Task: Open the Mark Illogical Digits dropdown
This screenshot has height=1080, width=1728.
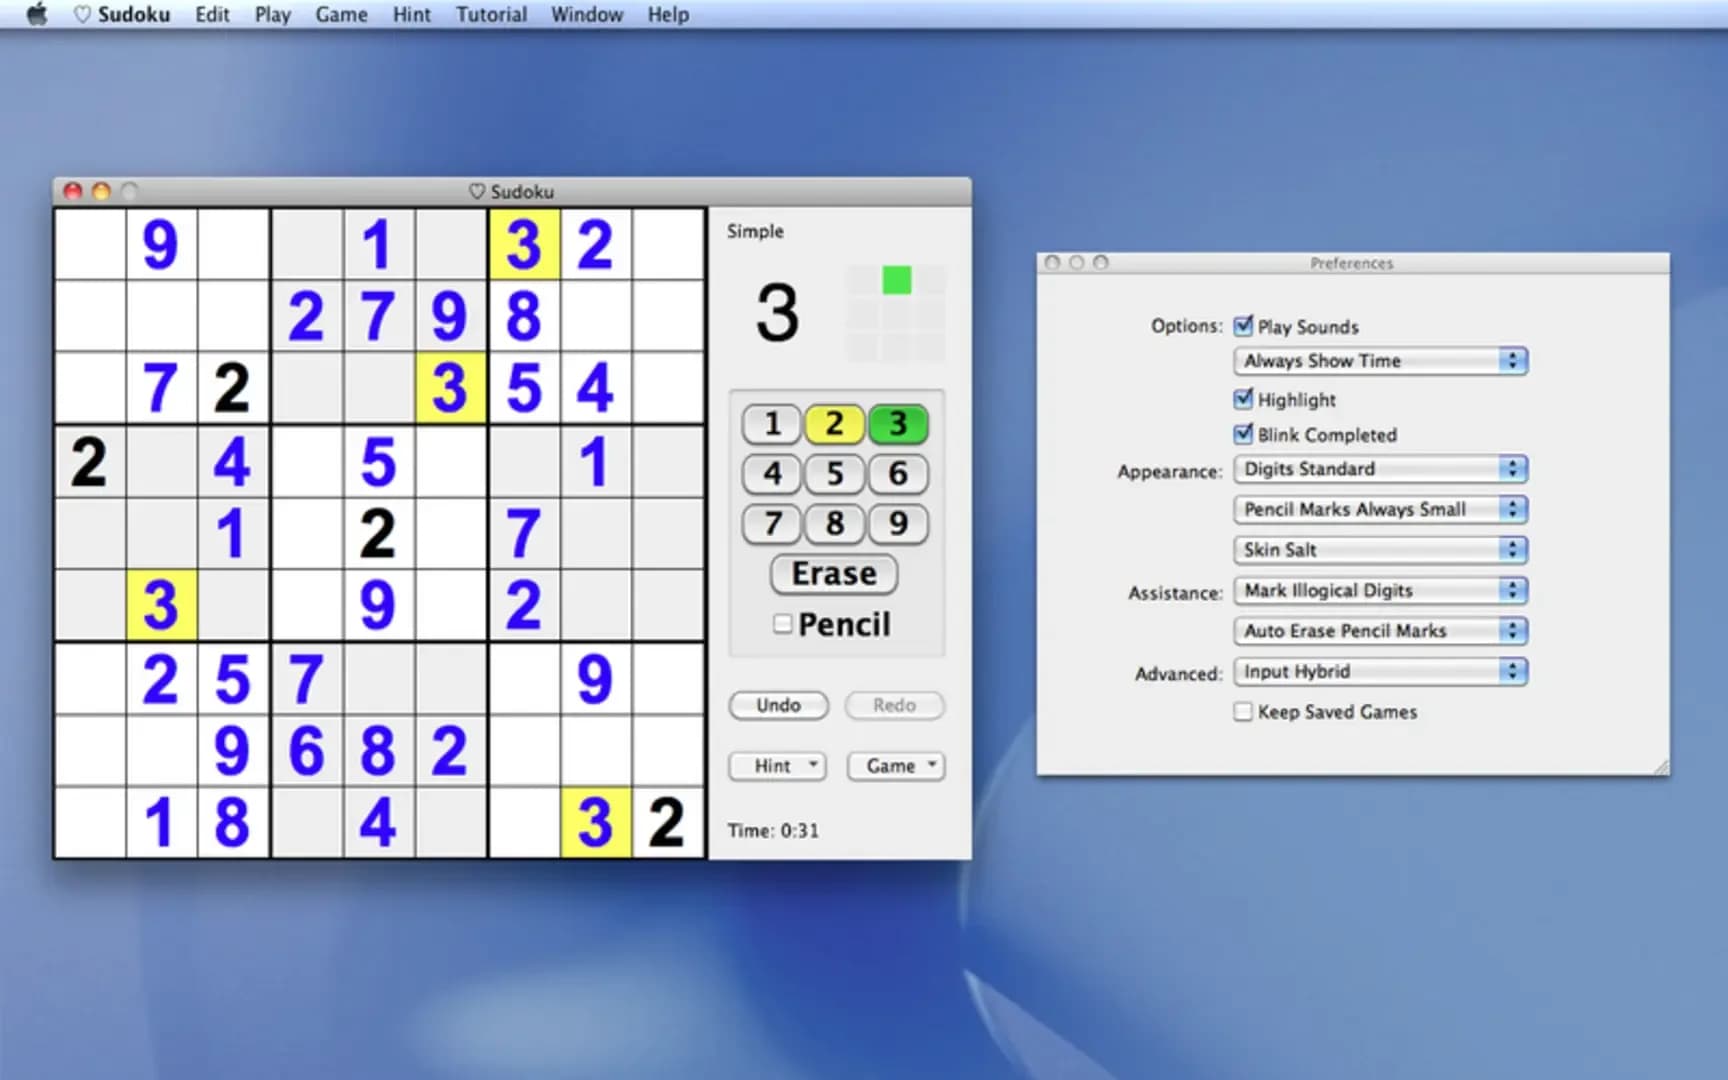Action: (x=1381, y=591)
